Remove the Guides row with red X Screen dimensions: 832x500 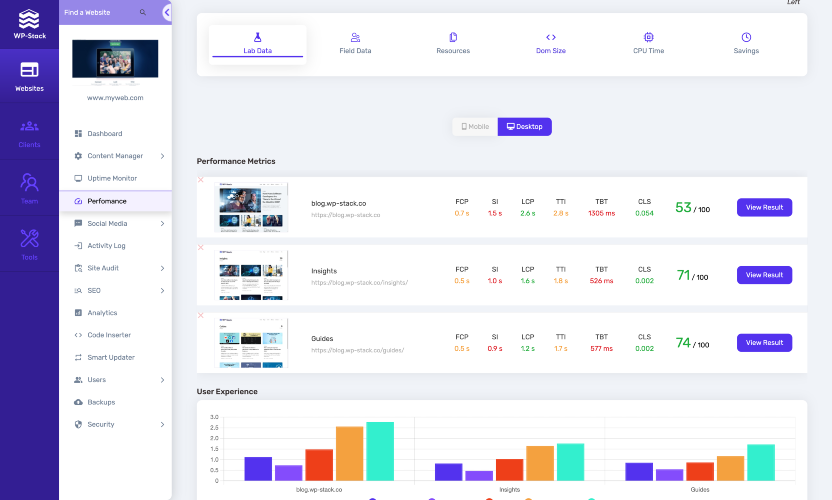pos(201,315)
